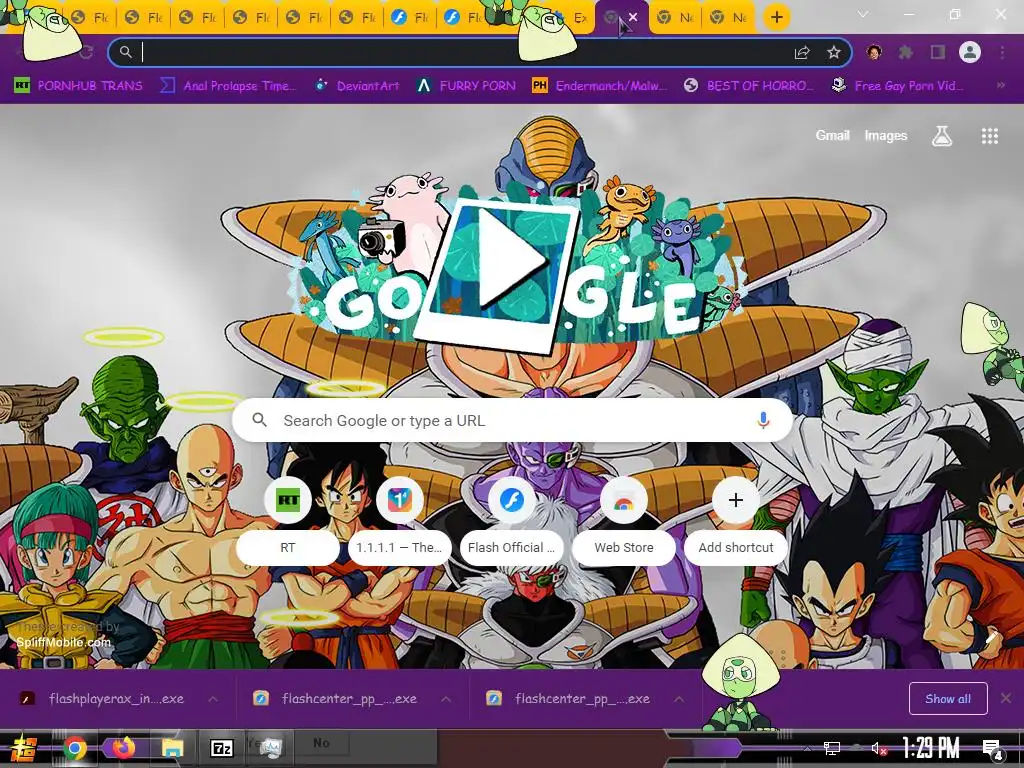Click Show all downloads button
Viewport: 1024px width, 768px height.
[x=948, y=699]
